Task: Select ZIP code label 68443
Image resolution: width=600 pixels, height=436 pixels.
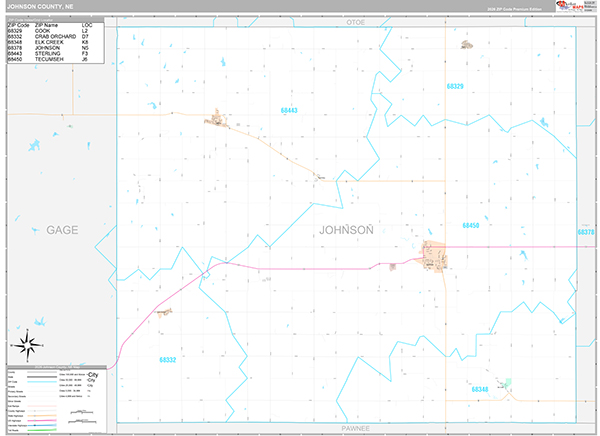Action: pos(289,111)
